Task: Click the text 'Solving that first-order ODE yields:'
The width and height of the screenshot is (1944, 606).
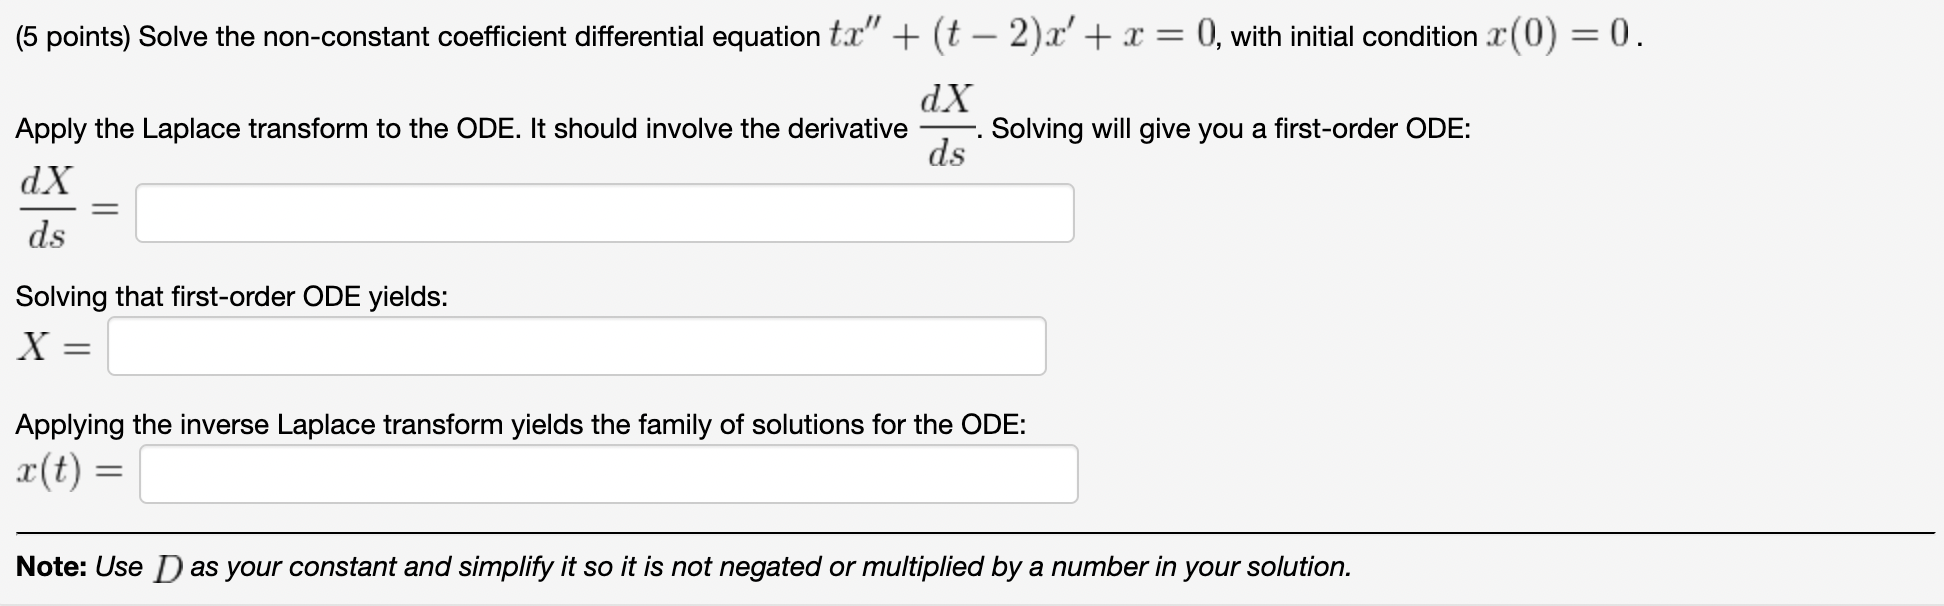Action: (x=231, y=296)
